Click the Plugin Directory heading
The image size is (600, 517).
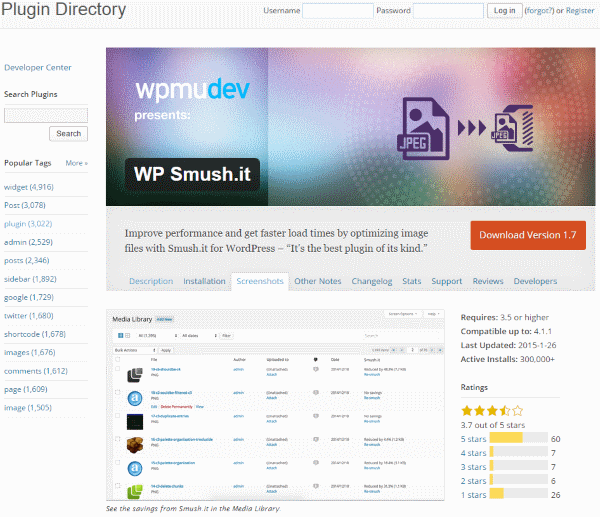(x=64, y=9)
